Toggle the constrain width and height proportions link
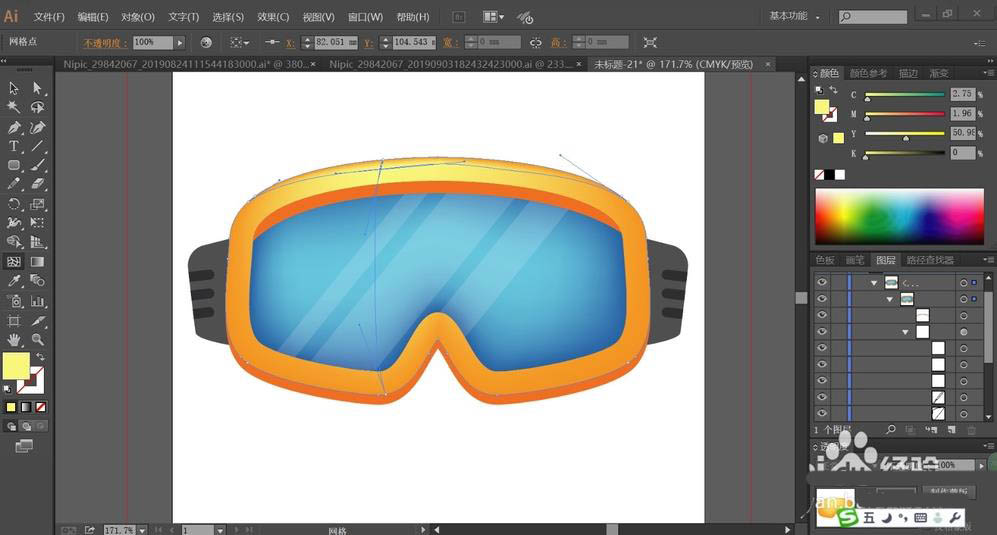 coord(535,43)
